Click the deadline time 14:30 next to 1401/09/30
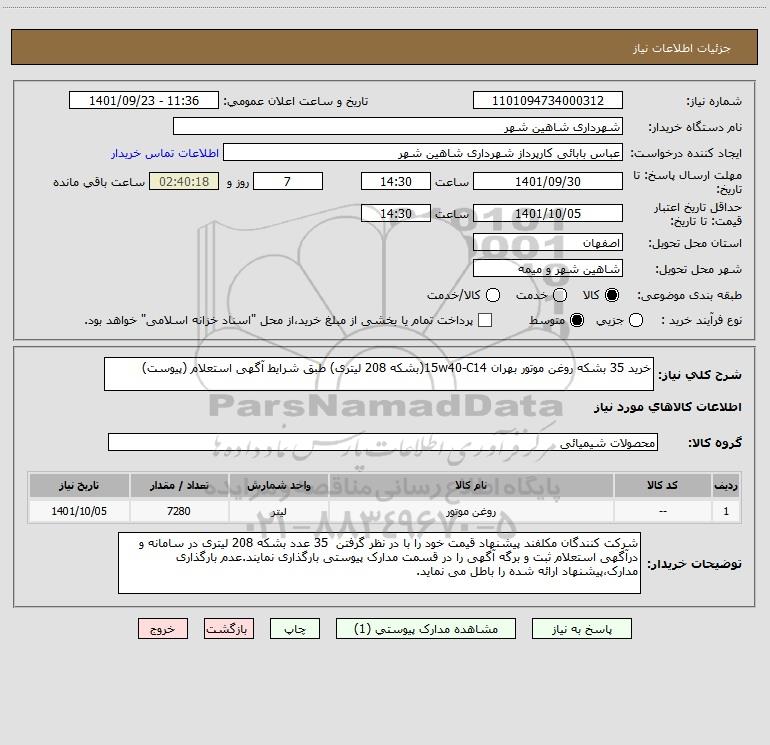 coord(396,181)
